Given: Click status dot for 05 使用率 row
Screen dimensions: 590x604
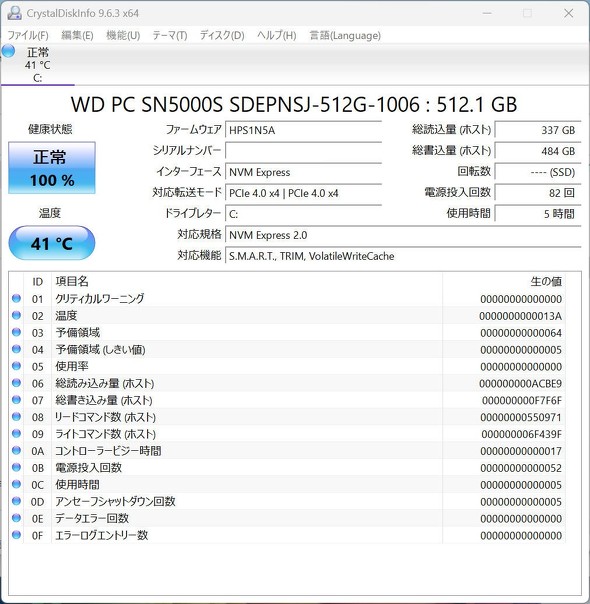Looking at the screenshot, I should [x=16, y=366].
